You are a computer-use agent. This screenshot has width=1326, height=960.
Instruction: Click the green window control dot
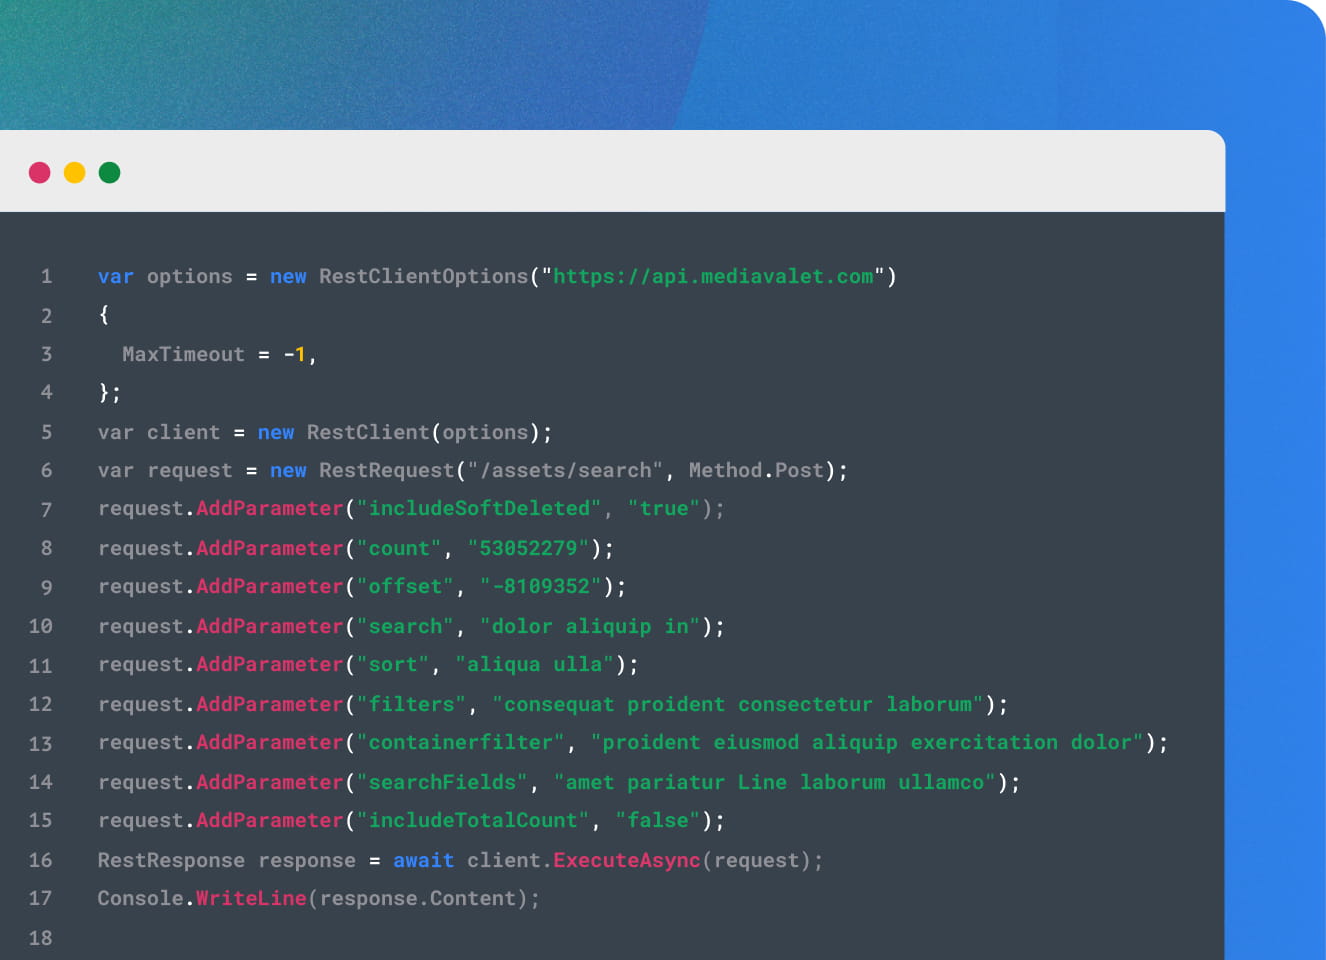coord(109,172)
